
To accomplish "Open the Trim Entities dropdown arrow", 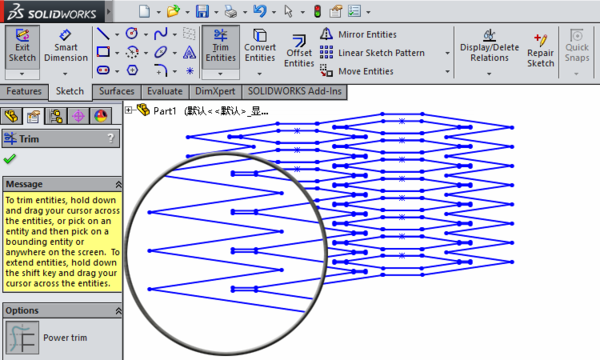I will tap(220, 73).
